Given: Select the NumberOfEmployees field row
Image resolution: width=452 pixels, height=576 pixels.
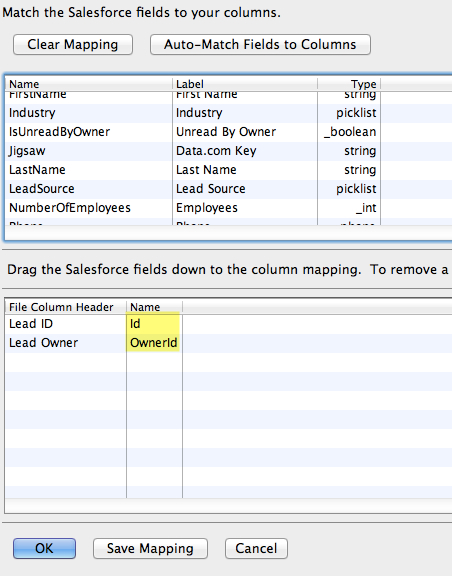Looking at the screenshot, I should tap(229, 208).
